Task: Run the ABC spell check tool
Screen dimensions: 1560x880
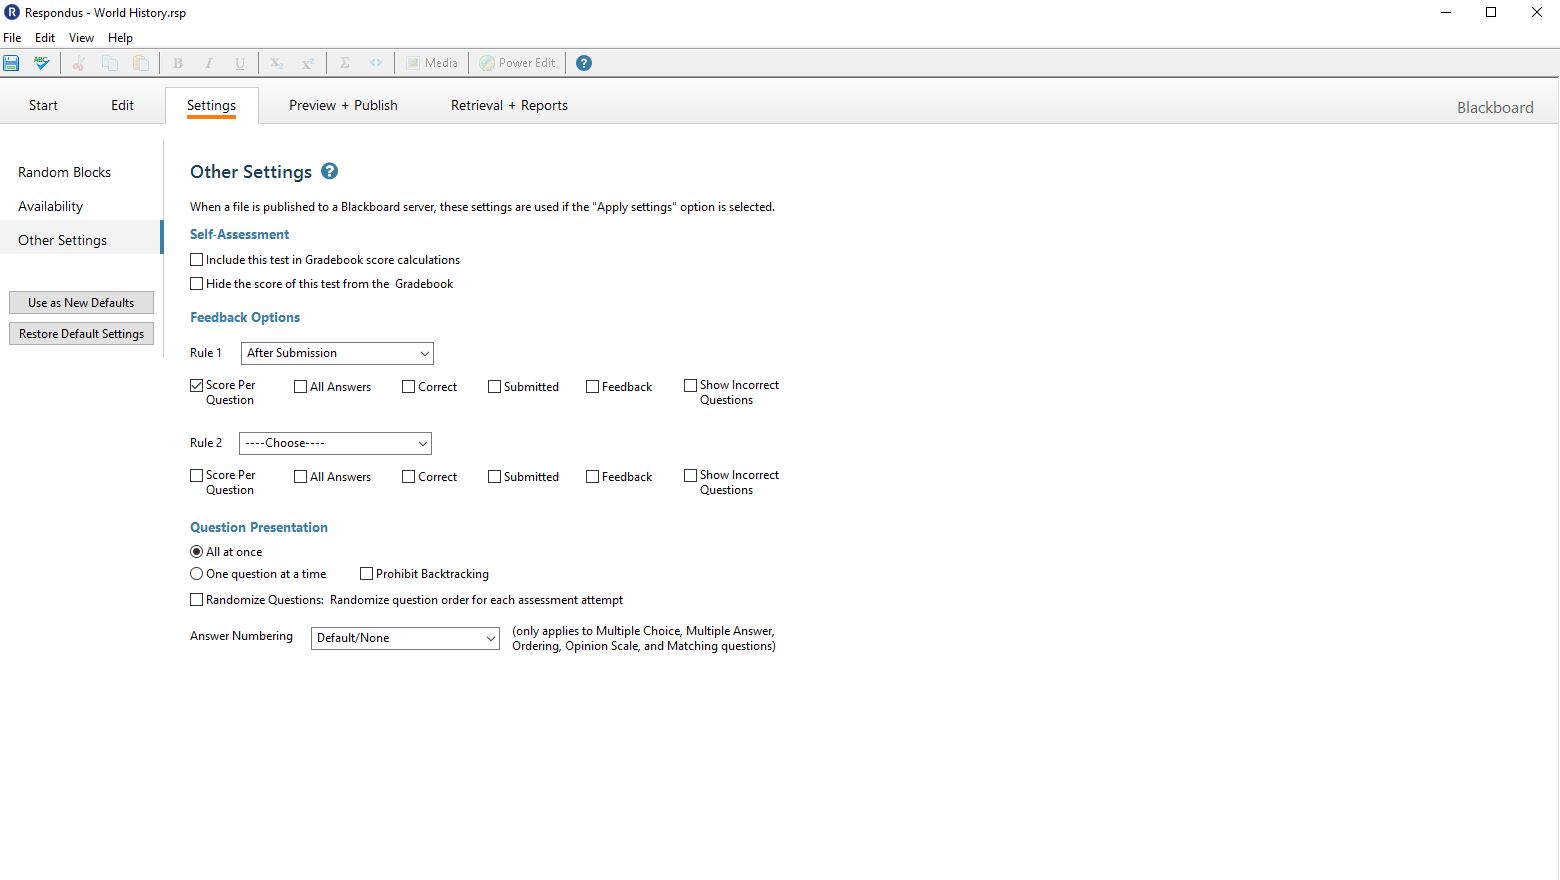Action: tap(41, 63)
